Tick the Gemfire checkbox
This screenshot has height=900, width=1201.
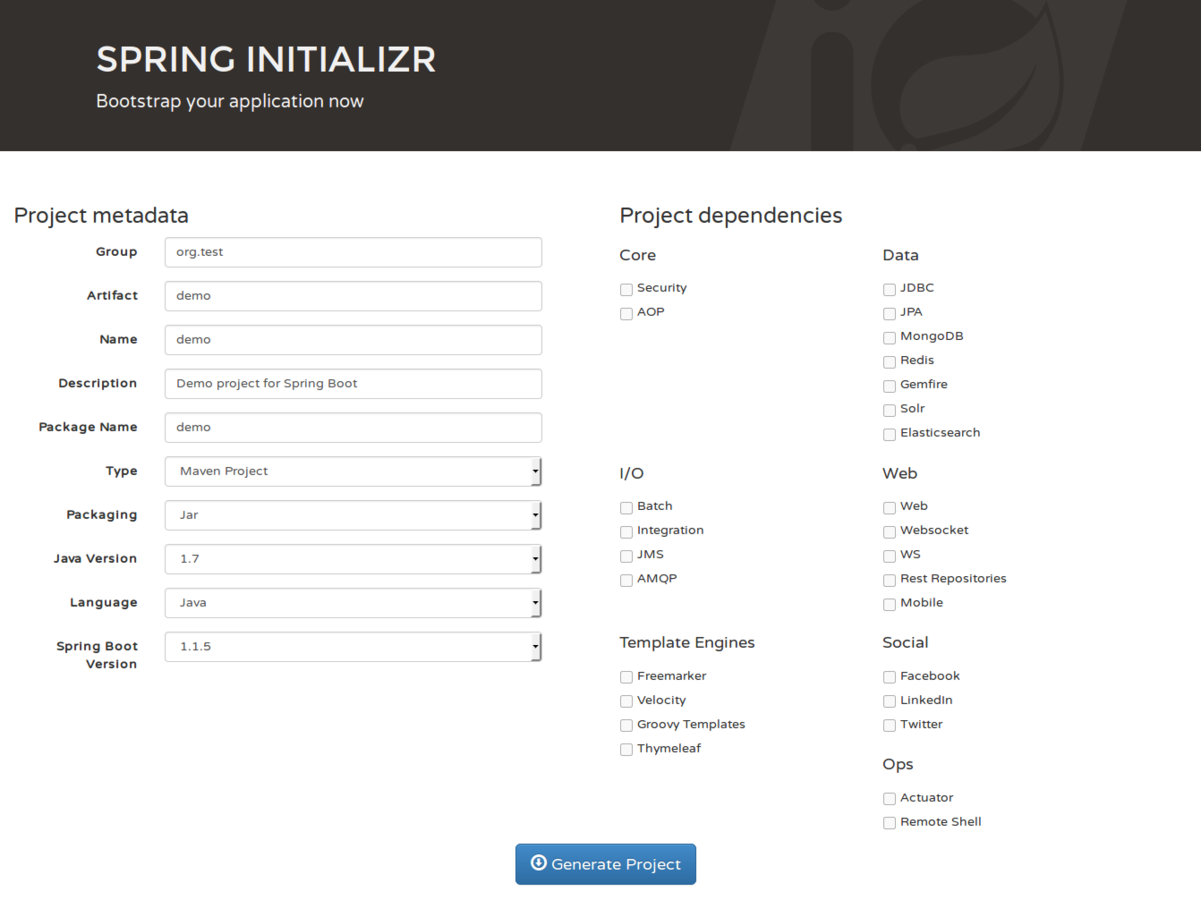point(889,385)
